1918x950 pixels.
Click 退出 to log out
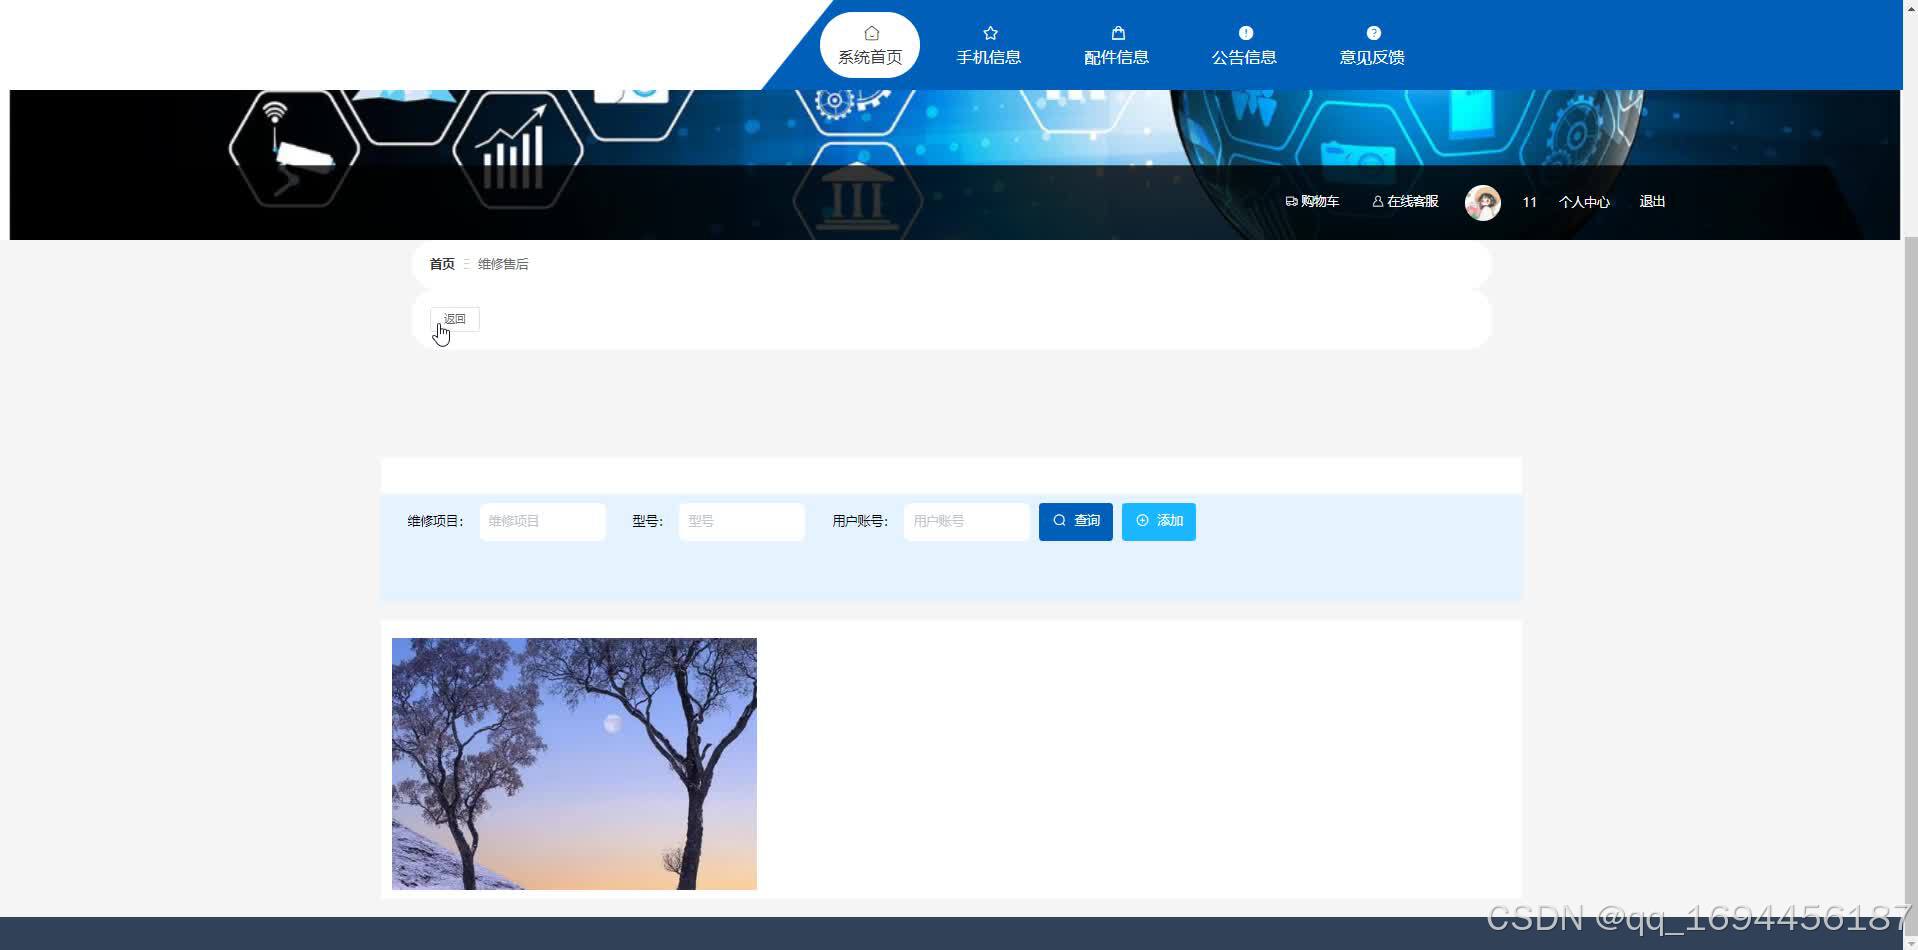tap(1652, 202)
